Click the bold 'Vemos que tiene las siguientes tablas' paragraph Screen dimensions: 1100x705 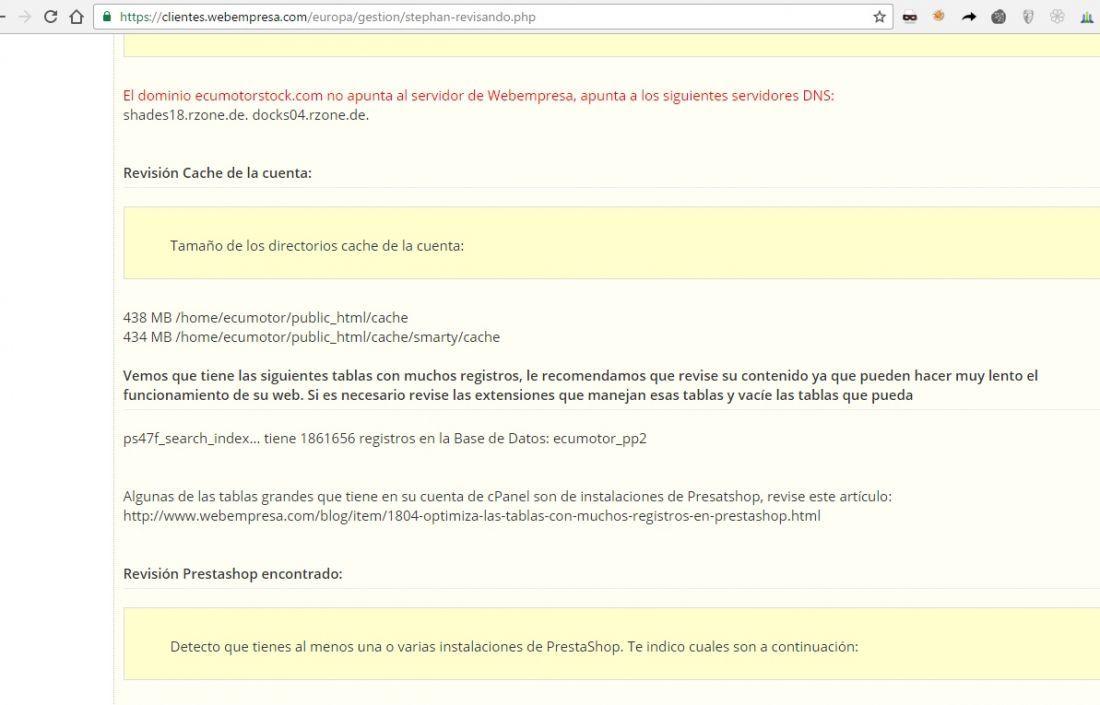(580, 385)
